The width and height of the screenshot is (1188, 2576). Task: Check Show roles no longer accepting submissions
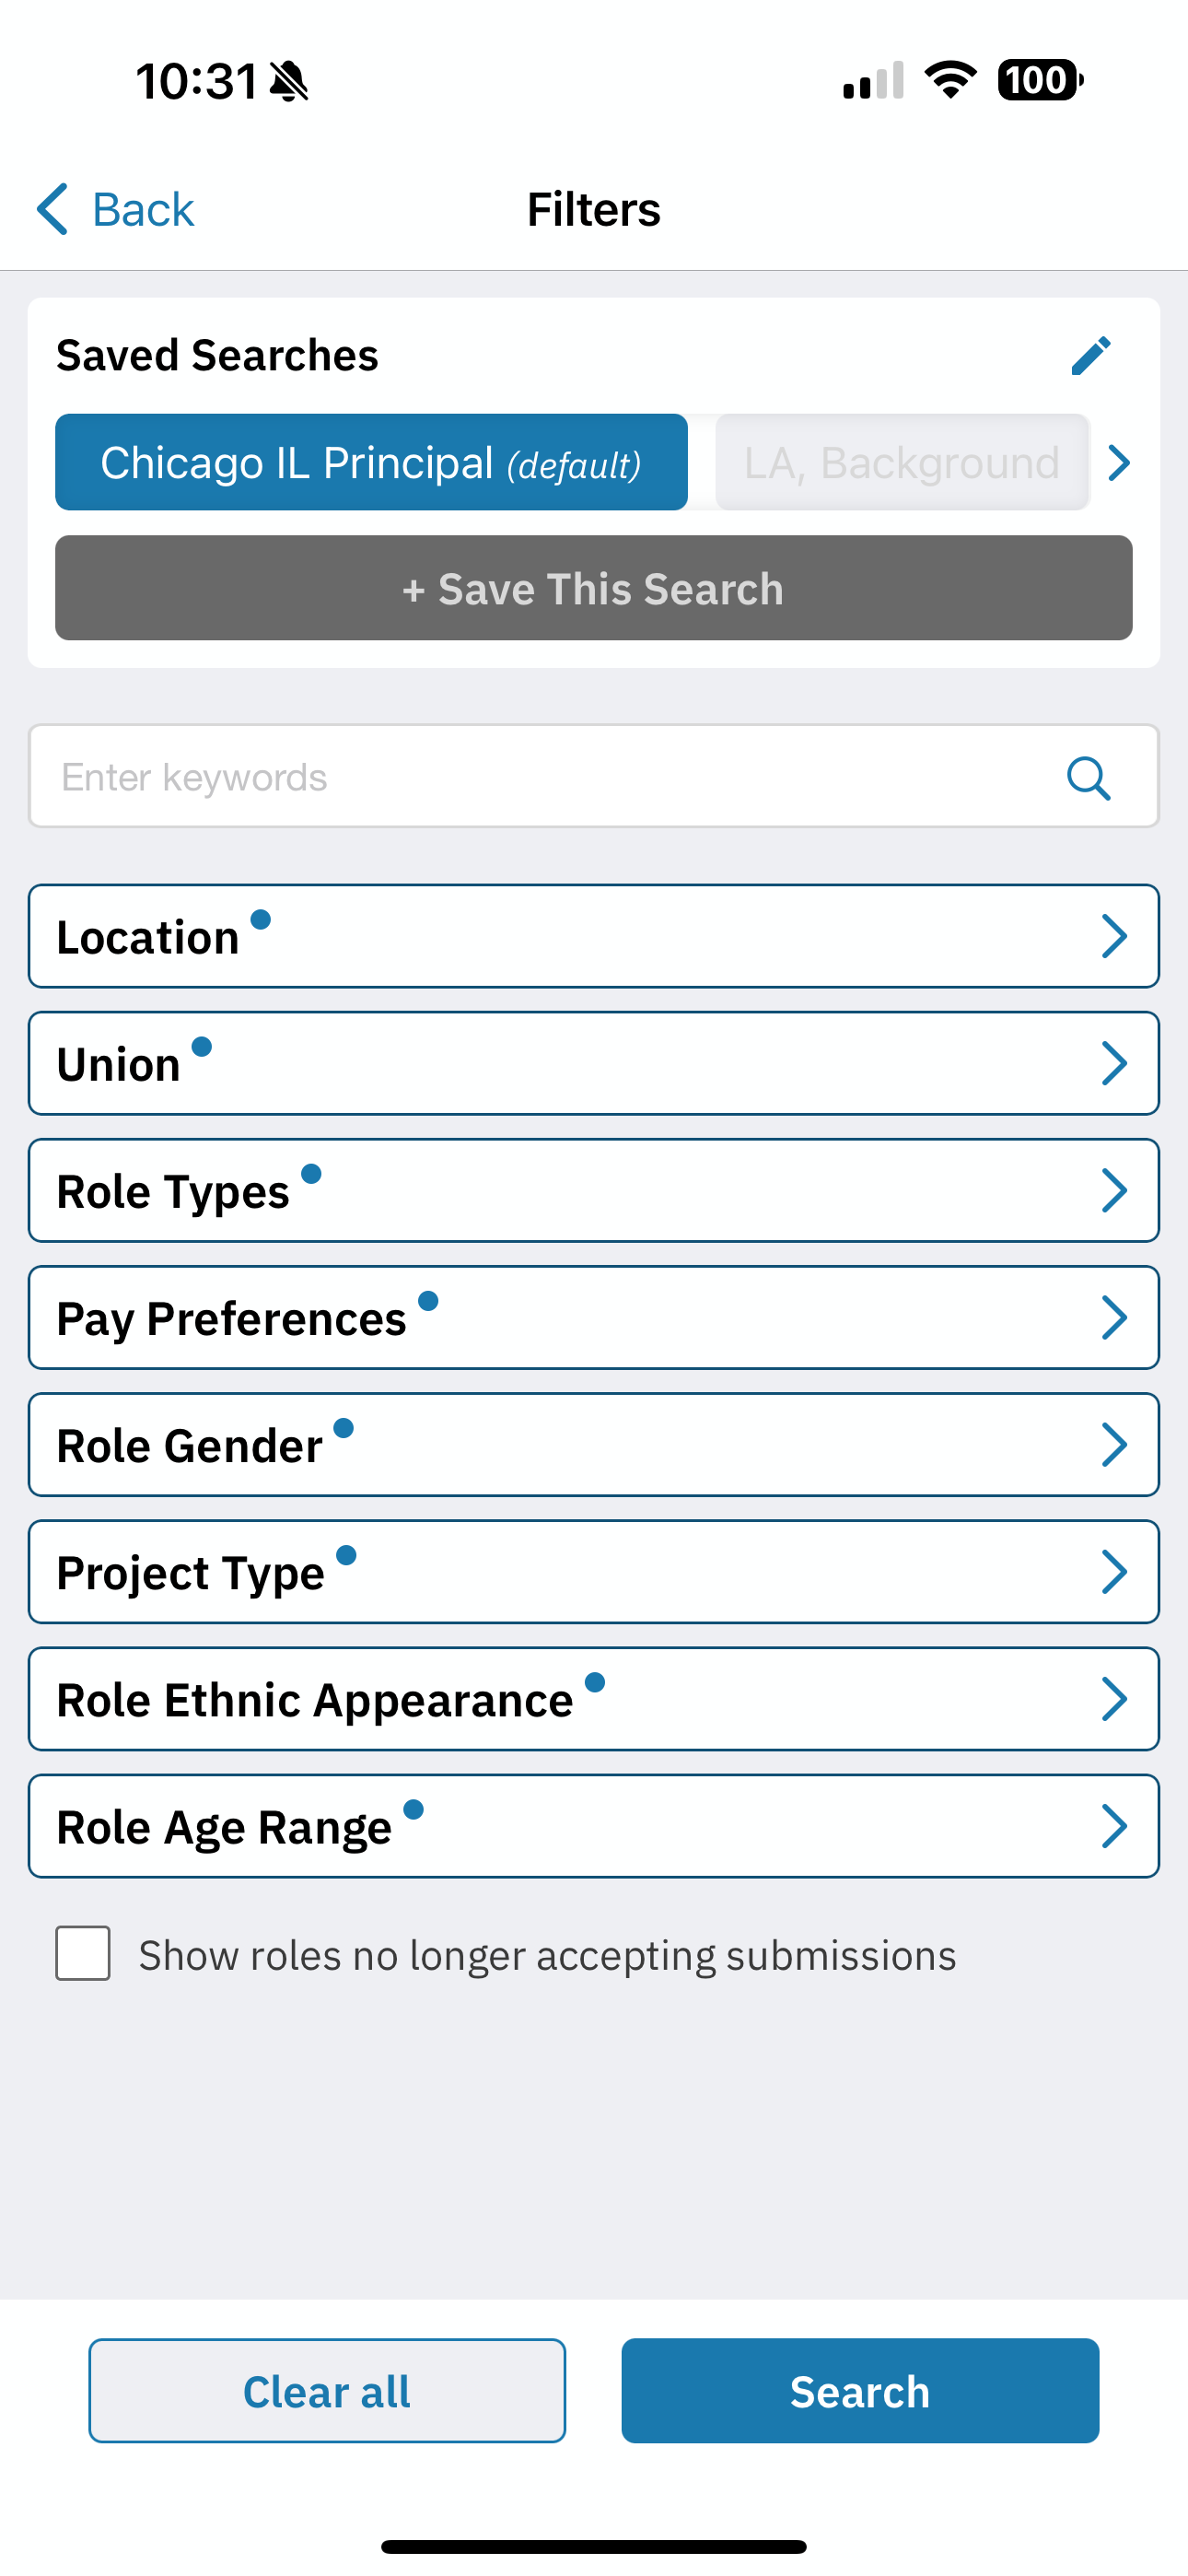coord(83,1953)
